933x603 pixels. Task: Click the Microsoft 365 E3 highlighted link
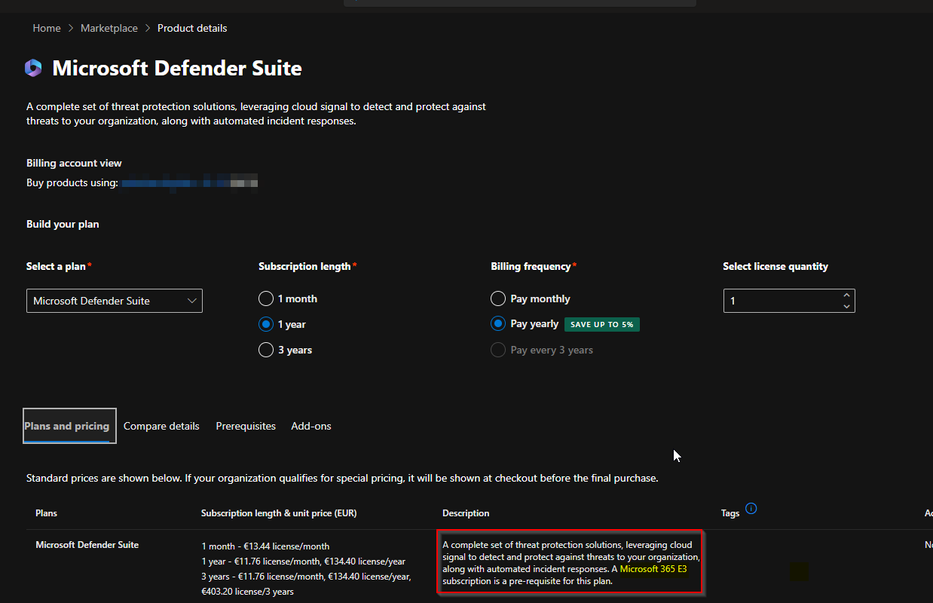tap(653, 568)
